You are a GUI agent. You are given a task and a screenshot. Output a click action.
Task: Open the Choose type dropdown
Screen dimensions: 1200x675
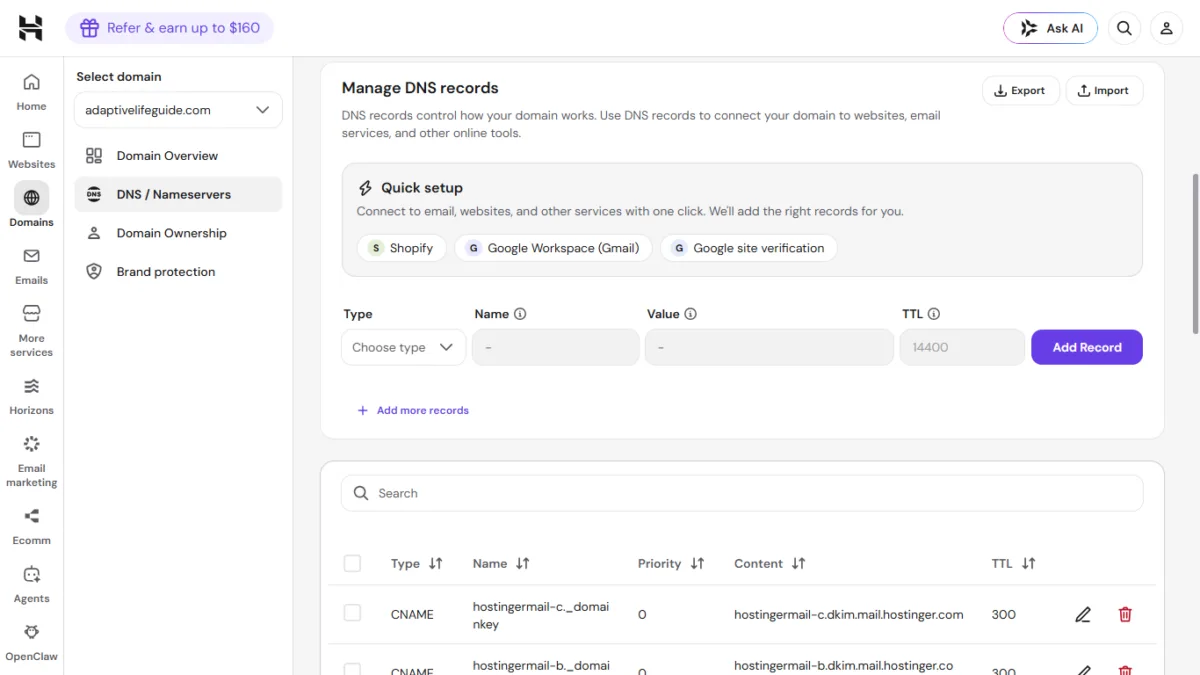pyautogui.click(x=403, y=347)
